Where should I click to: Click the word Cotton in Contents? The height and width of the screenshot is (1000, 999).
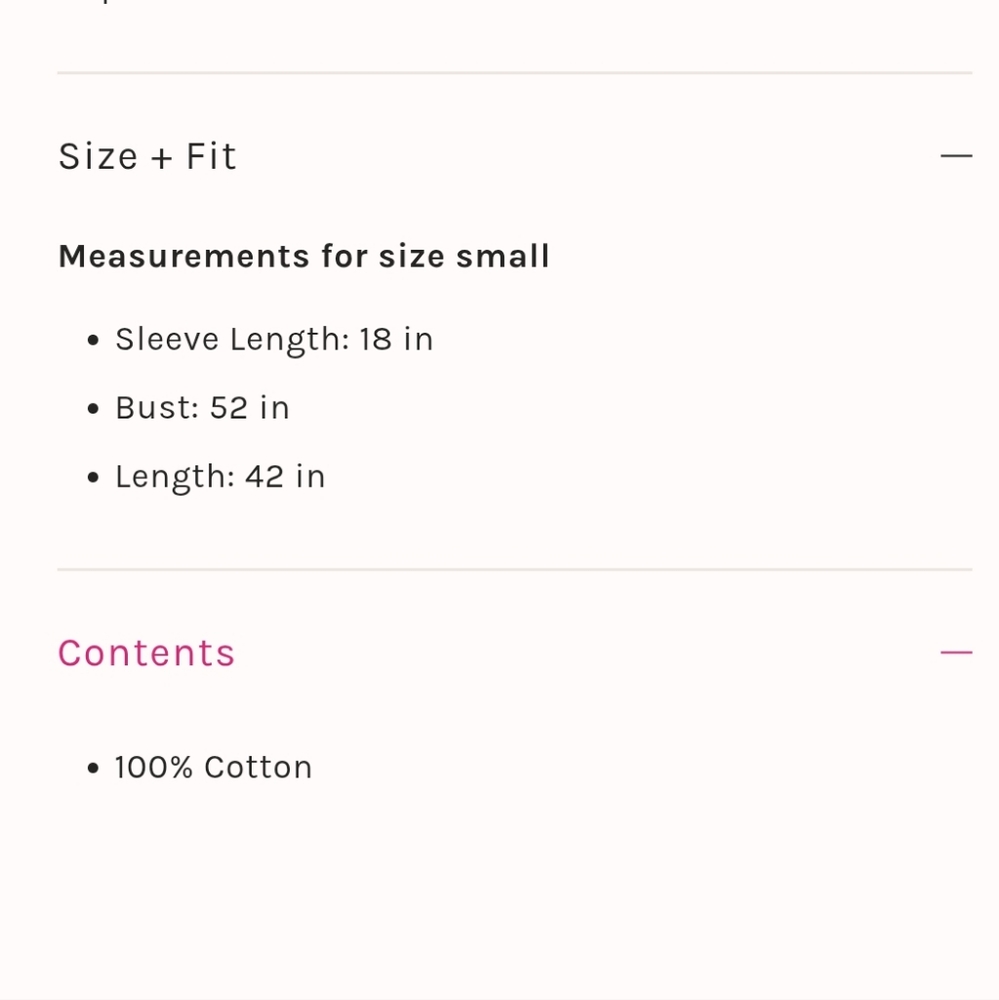[x=258, y=767]
